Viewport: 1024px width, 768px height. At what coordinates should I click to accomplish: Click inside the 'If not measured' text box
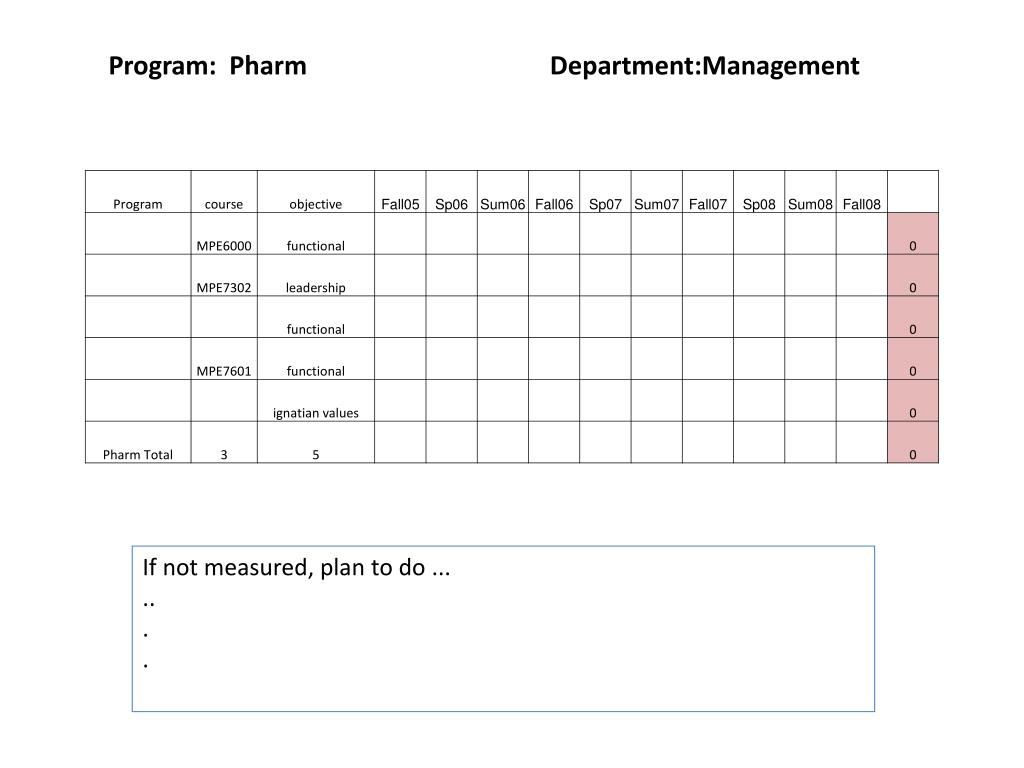point(504,629)
